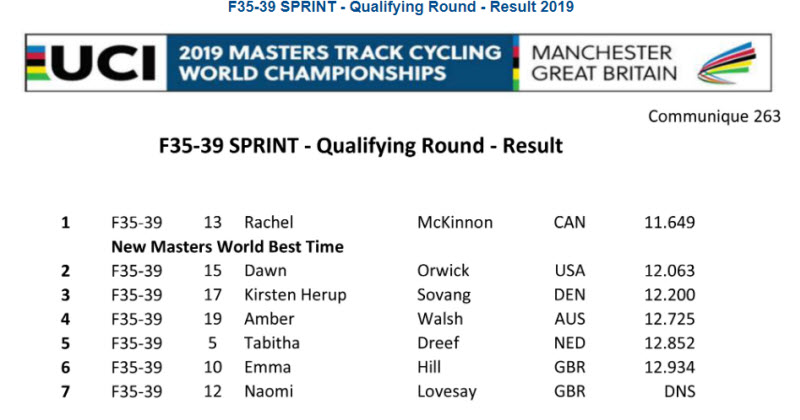The image size is (800, 420).
Task: Click the F35-39 SPRINT result heading
Action: 361,146
